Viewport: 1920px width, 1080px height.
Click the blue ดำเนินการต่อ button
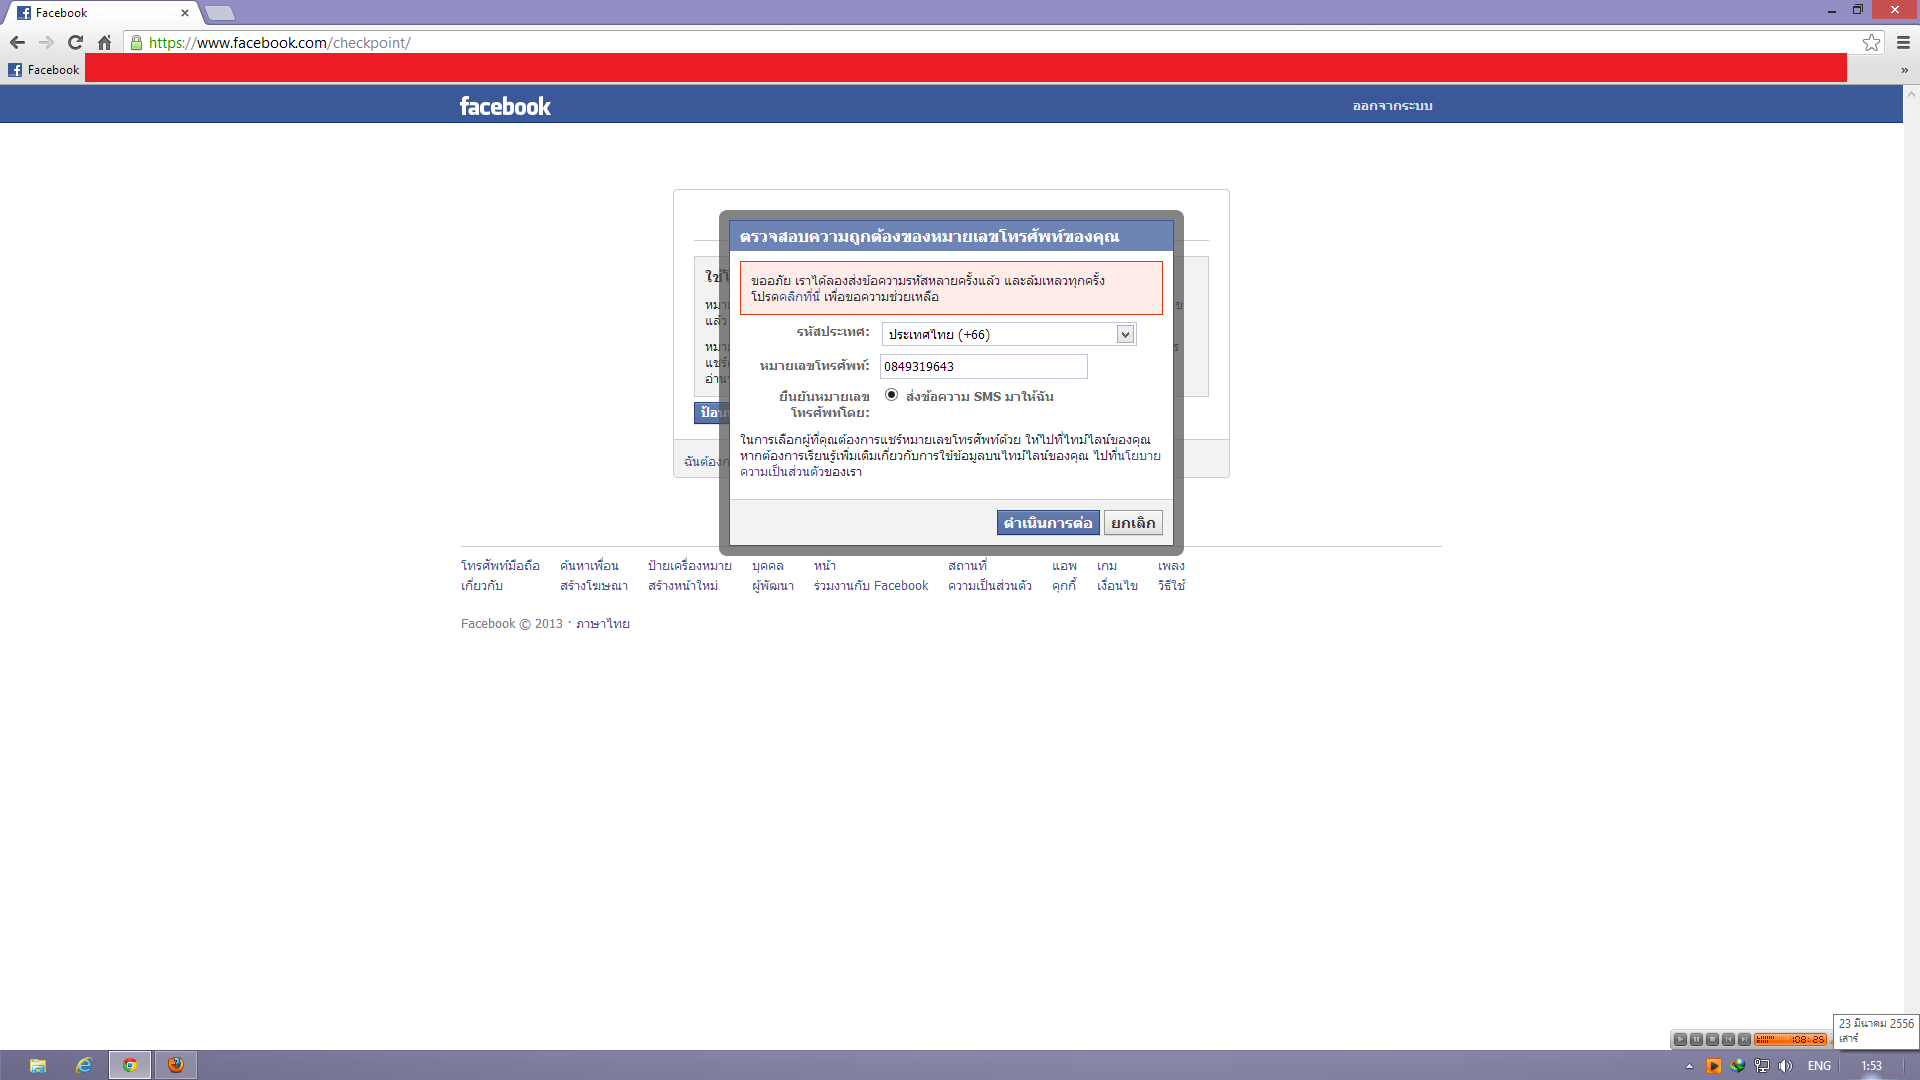pos(1047,523)
